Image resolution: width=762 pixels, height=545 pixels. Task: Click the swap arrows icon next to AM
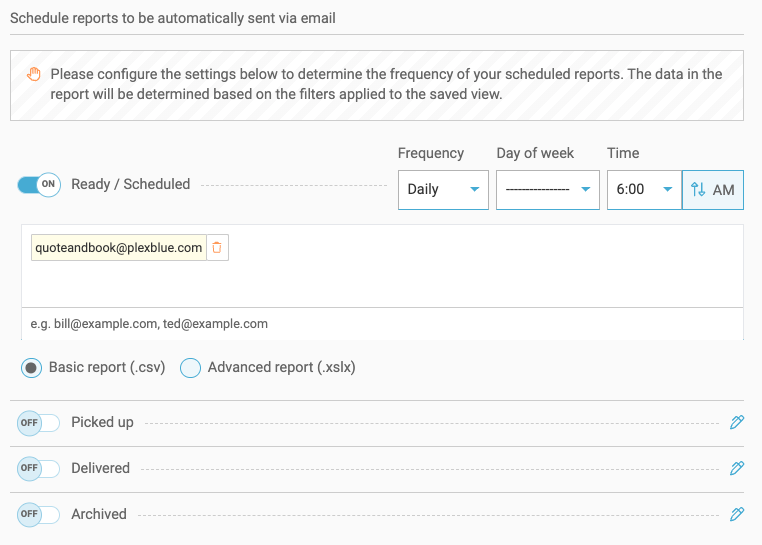click(x=698, y=190)
